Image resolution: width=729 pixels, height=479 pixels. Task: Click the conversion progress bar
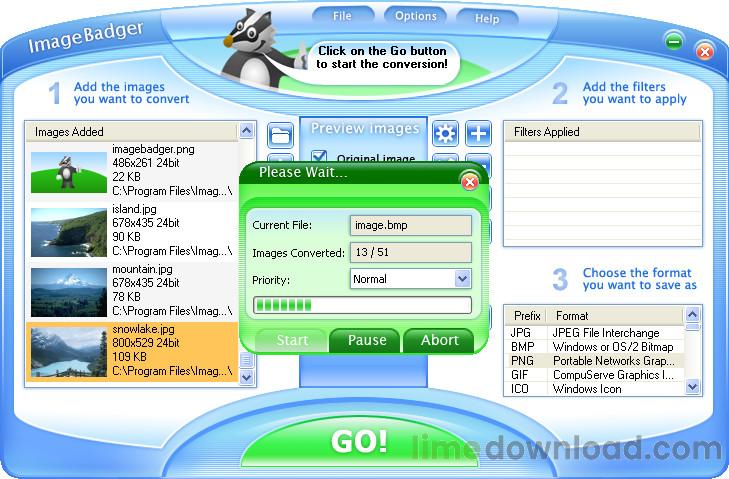point(362,306)
